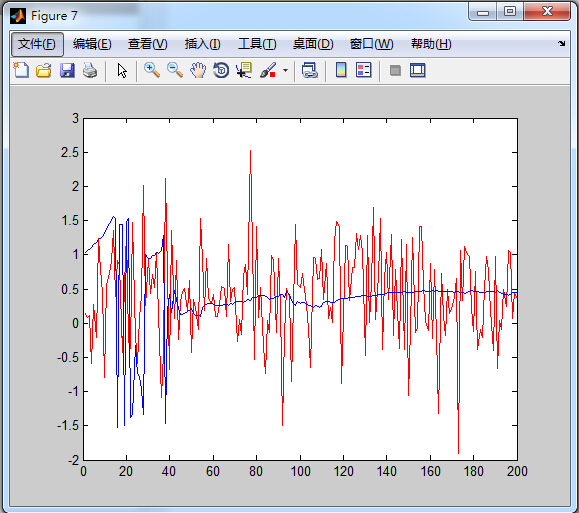Enable the Data Cursor tool

tap(244, 70)
